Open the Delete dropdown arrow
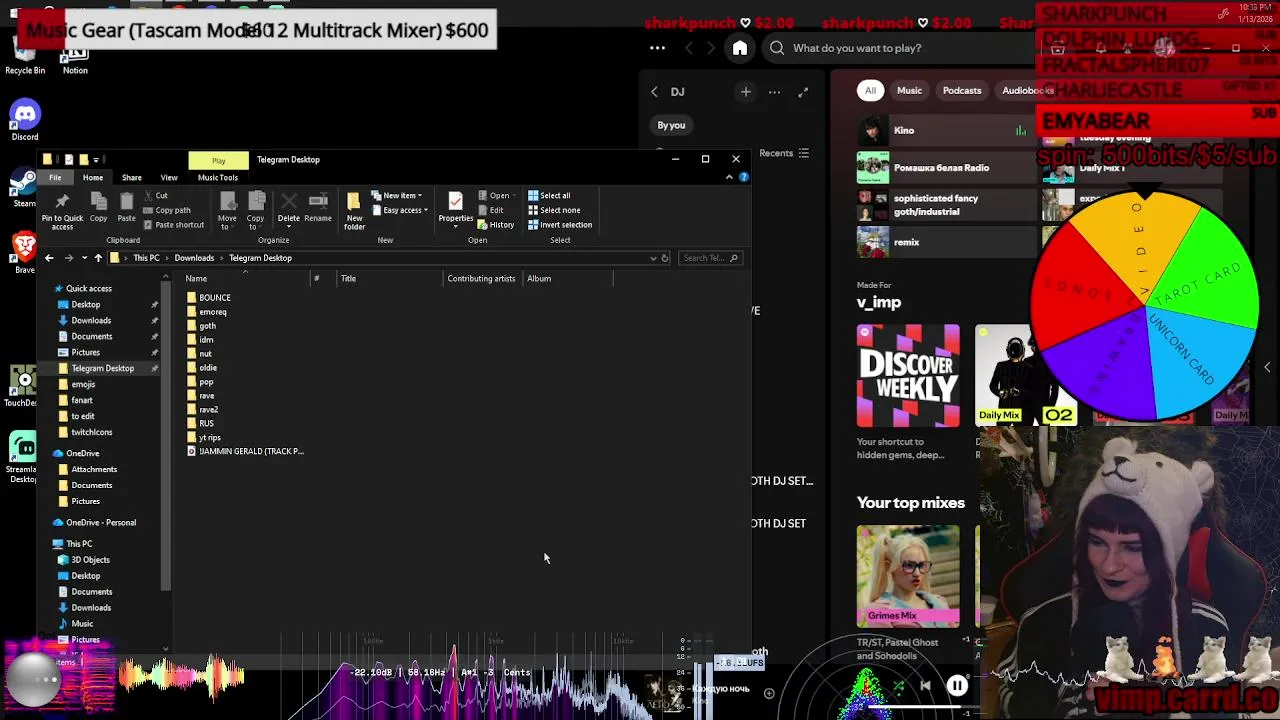The image size is (1280, 720). point(289,225)
